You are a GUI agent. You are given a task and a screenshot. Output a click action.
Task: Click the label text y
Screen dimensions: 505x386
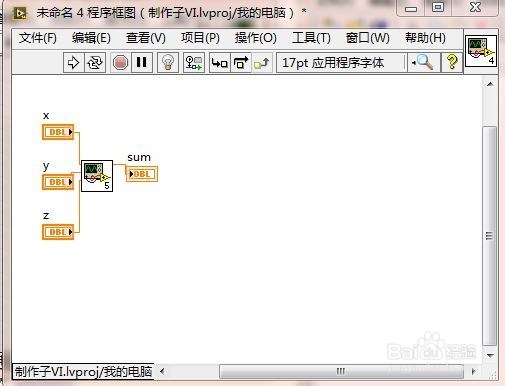[46, 166]
